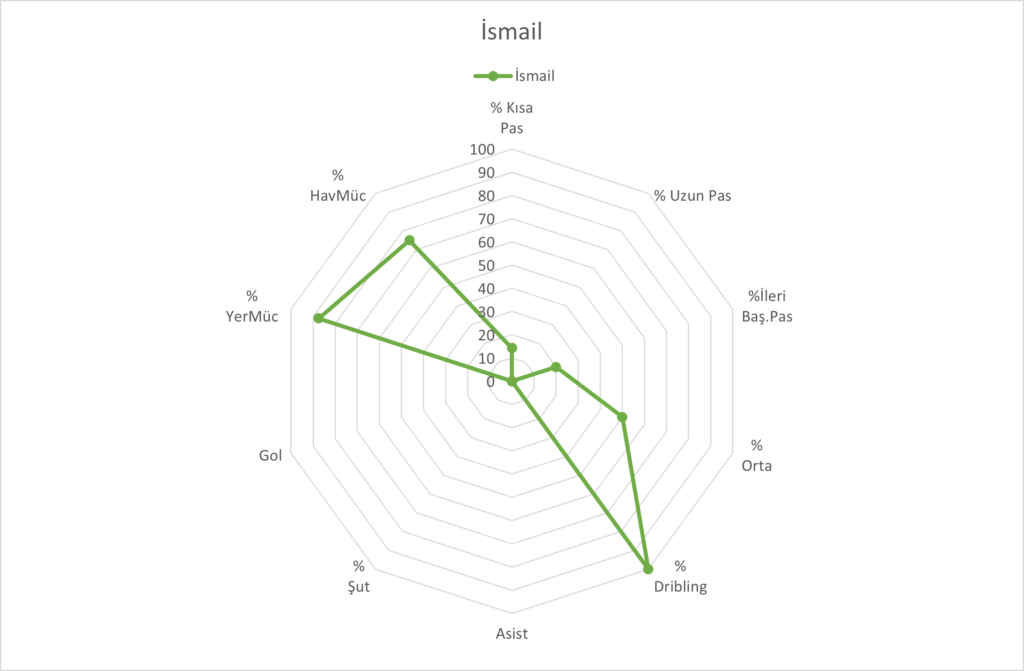This screenshot has height=671, width=1024.
Task: Select the İsmail legend entry text
Action: click(534, 74)
